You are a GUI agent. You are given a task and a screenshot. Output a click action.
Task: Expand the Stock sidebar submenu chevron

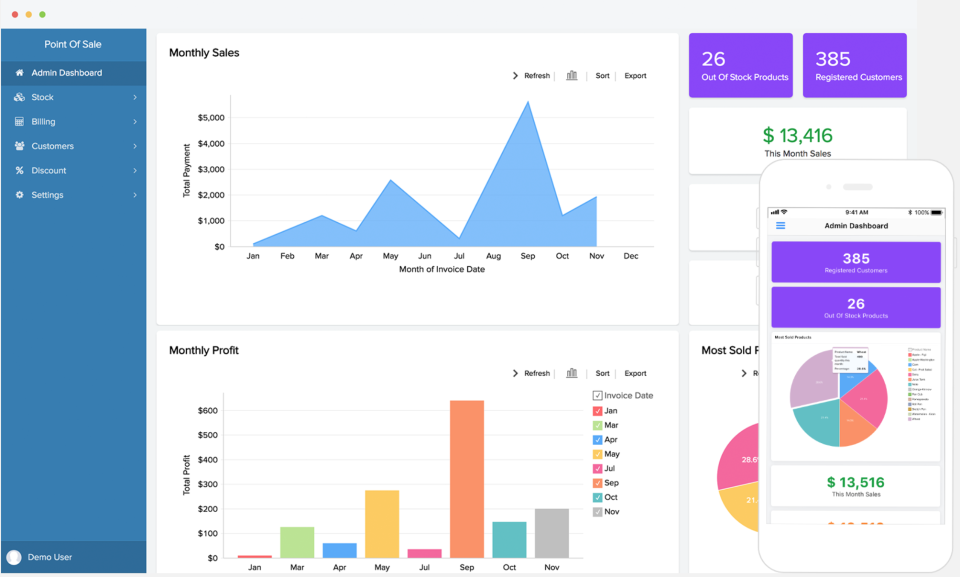point(135,97)
